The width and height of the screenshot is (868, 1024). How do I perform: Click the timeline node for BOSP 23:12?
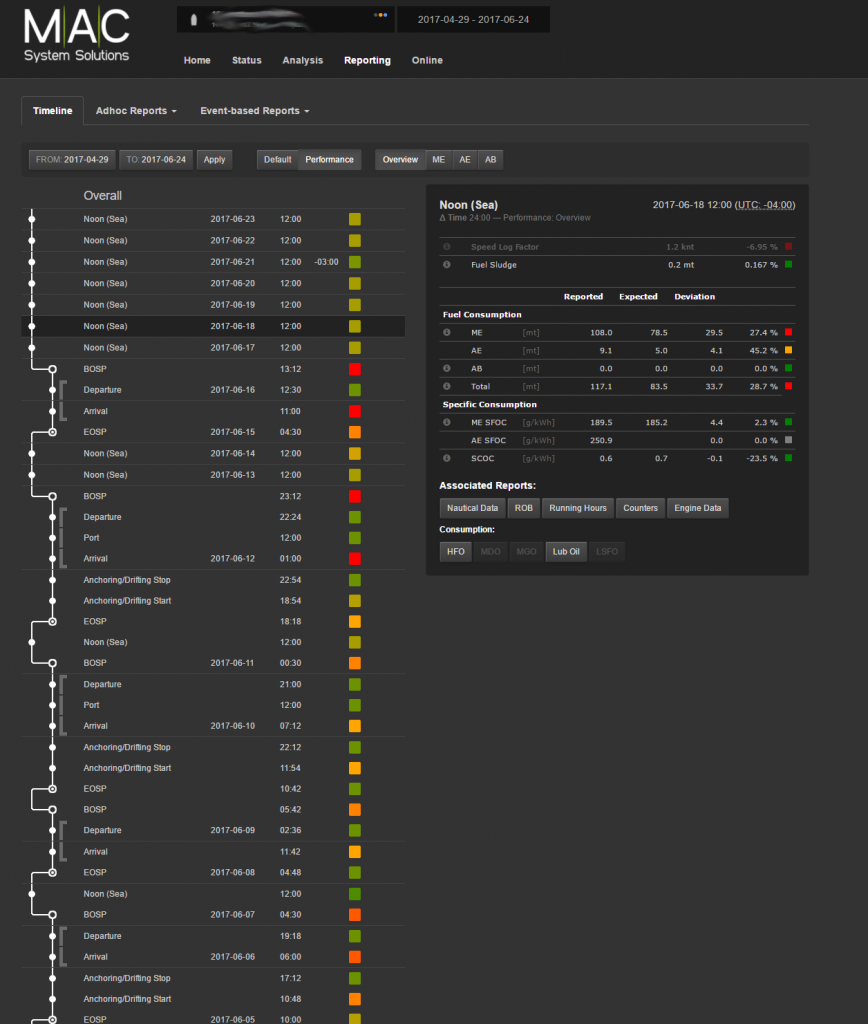(53, 496)
